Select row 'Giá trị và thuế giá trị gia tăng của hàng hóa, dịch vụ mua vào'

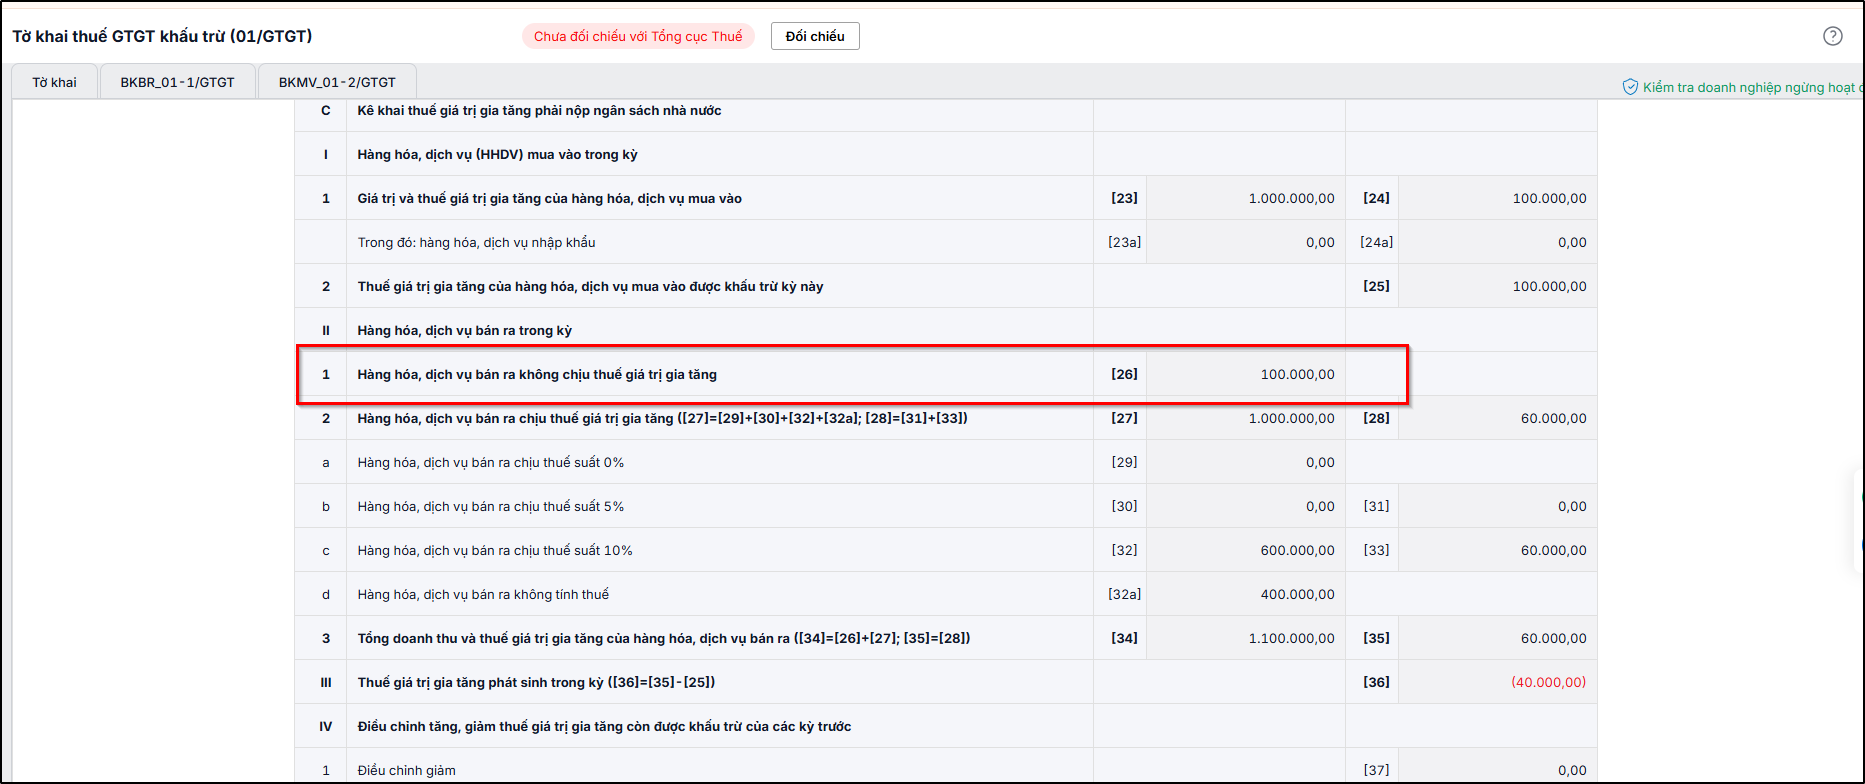945,198
